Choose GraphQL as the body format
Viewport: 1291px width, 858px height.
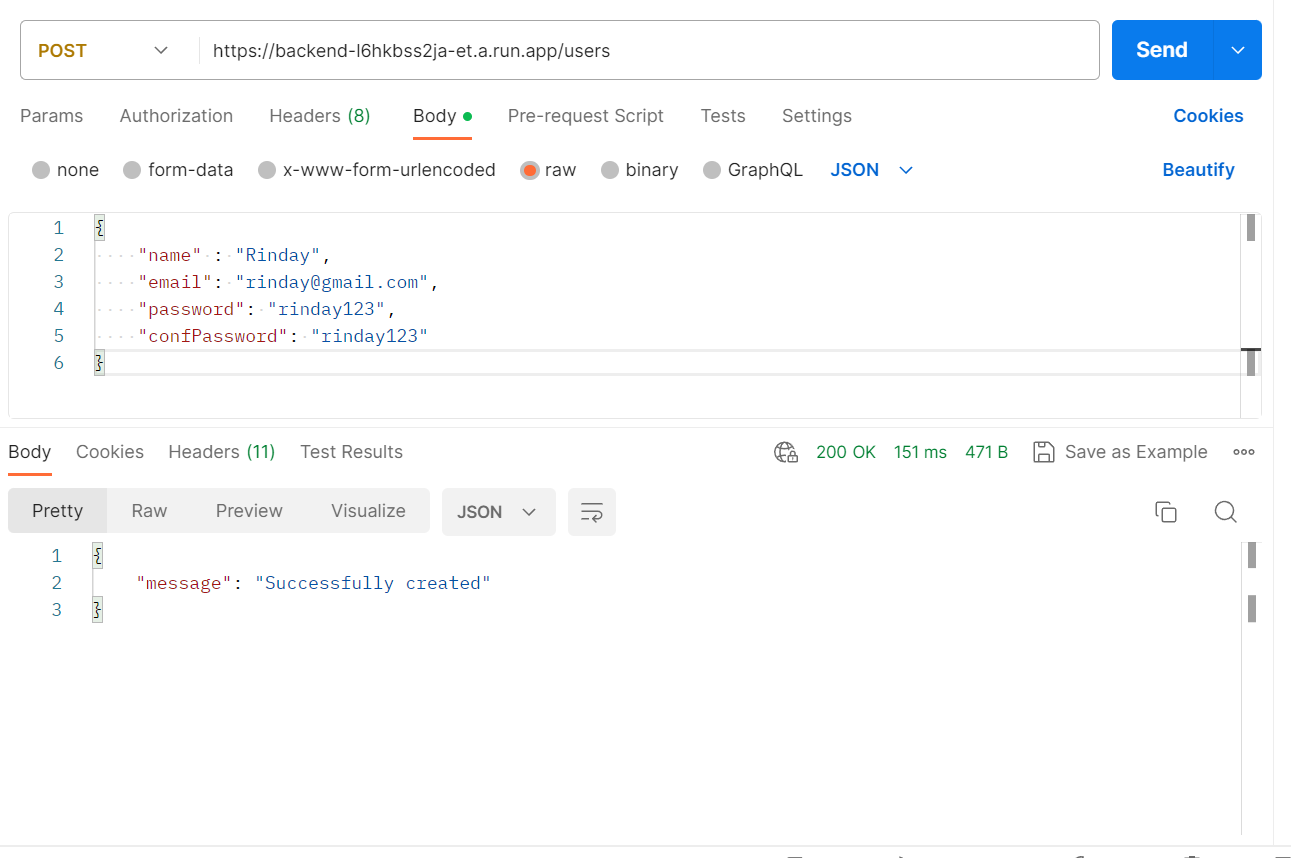pos(711,169)
